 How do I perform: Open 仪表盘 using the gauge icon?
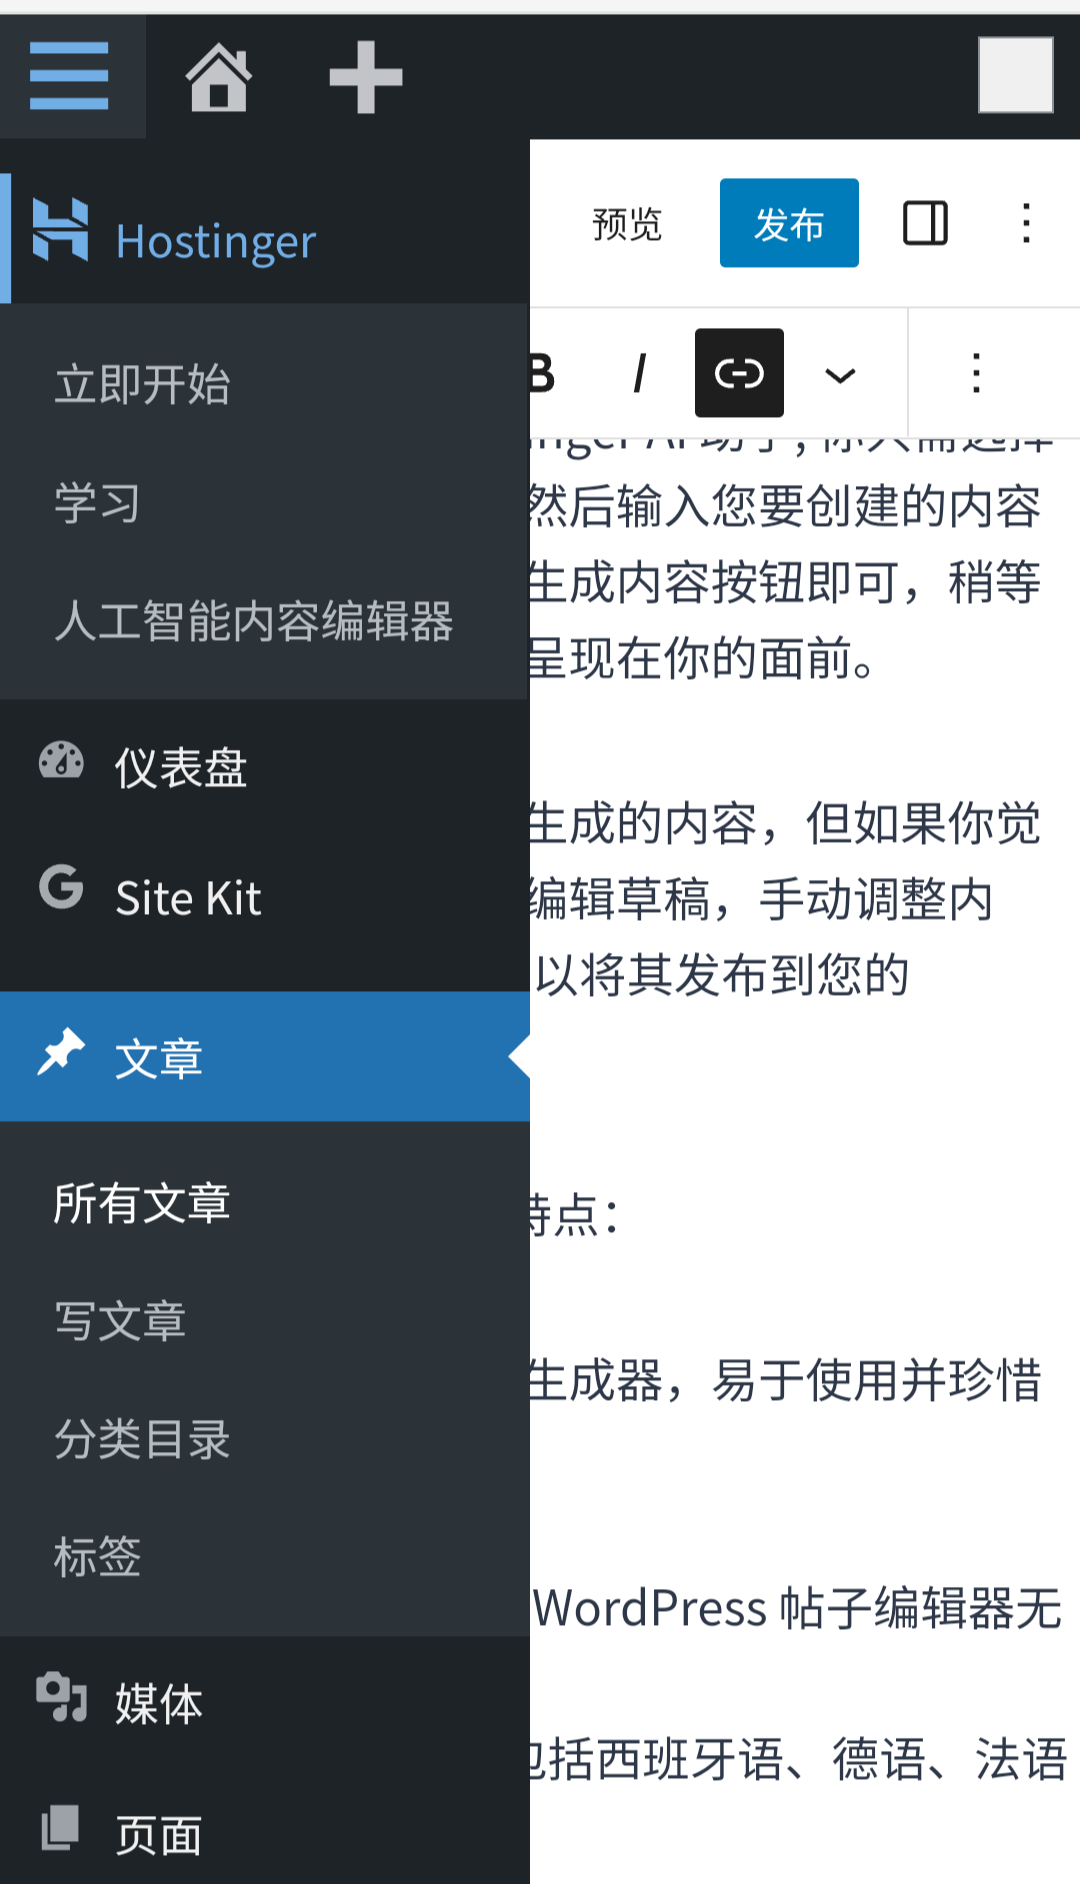(x=62, y=763)
